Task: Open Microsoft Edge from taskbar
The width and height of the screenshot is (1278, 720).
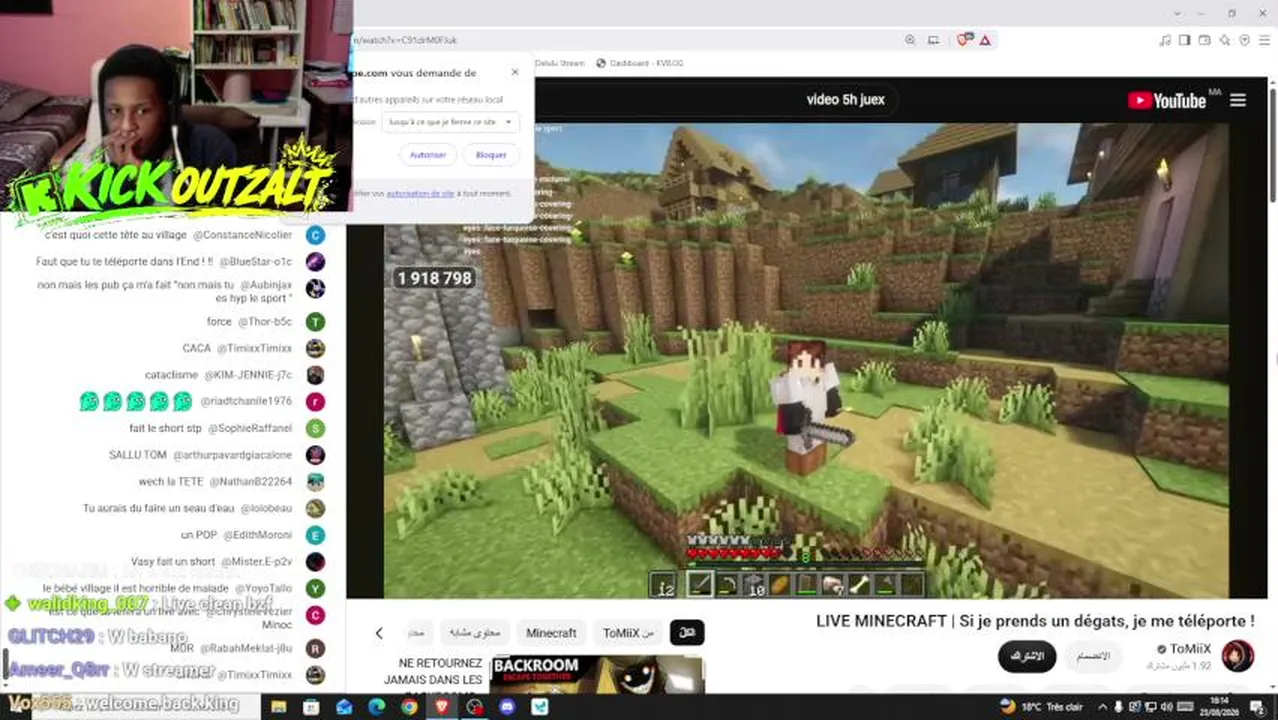Action: click(x=377, y=707)
